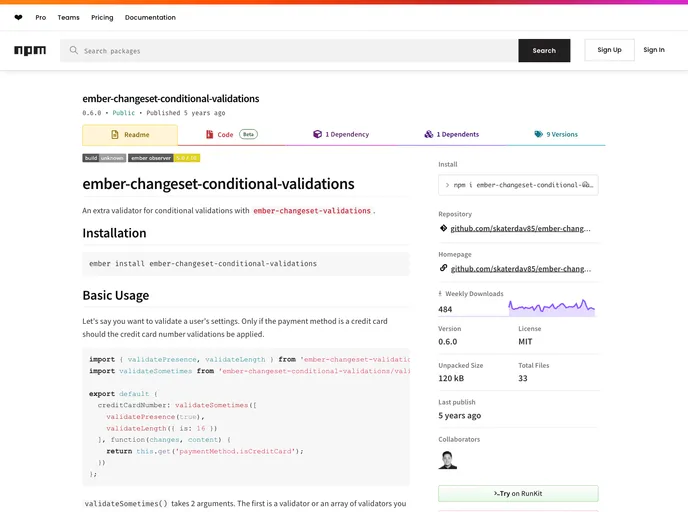Screen dimensions: 688x512
Task: Open the 1 Dependency tab
Action: click(341, 134)
